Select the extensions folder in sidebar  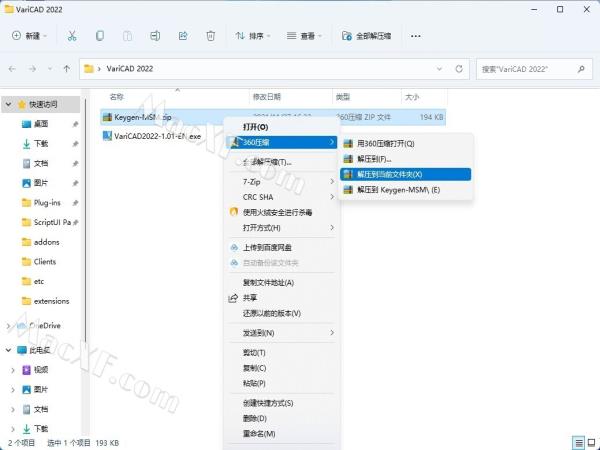coord(51,301)
